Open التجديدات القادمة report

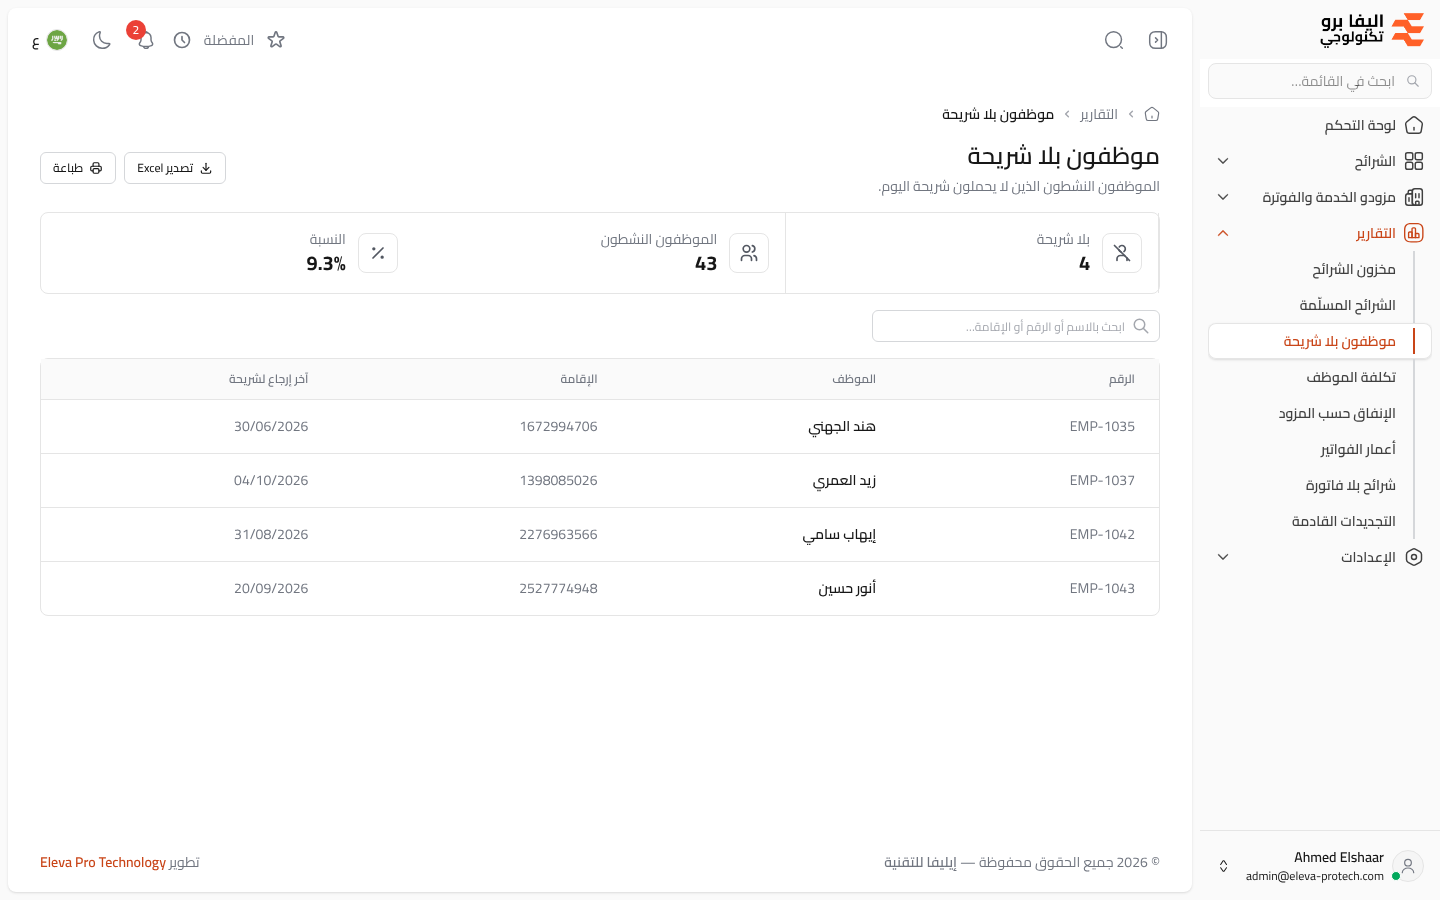[x=1343, y=521]
